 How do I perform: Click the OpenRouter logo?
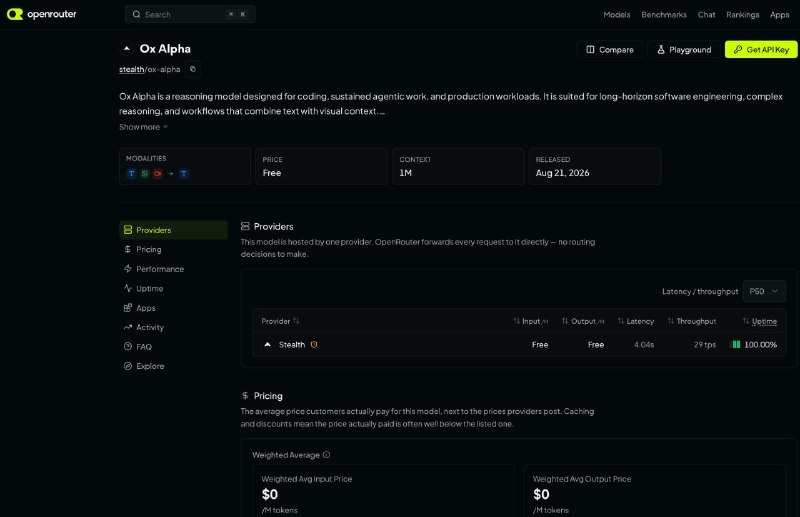(41, 14)
